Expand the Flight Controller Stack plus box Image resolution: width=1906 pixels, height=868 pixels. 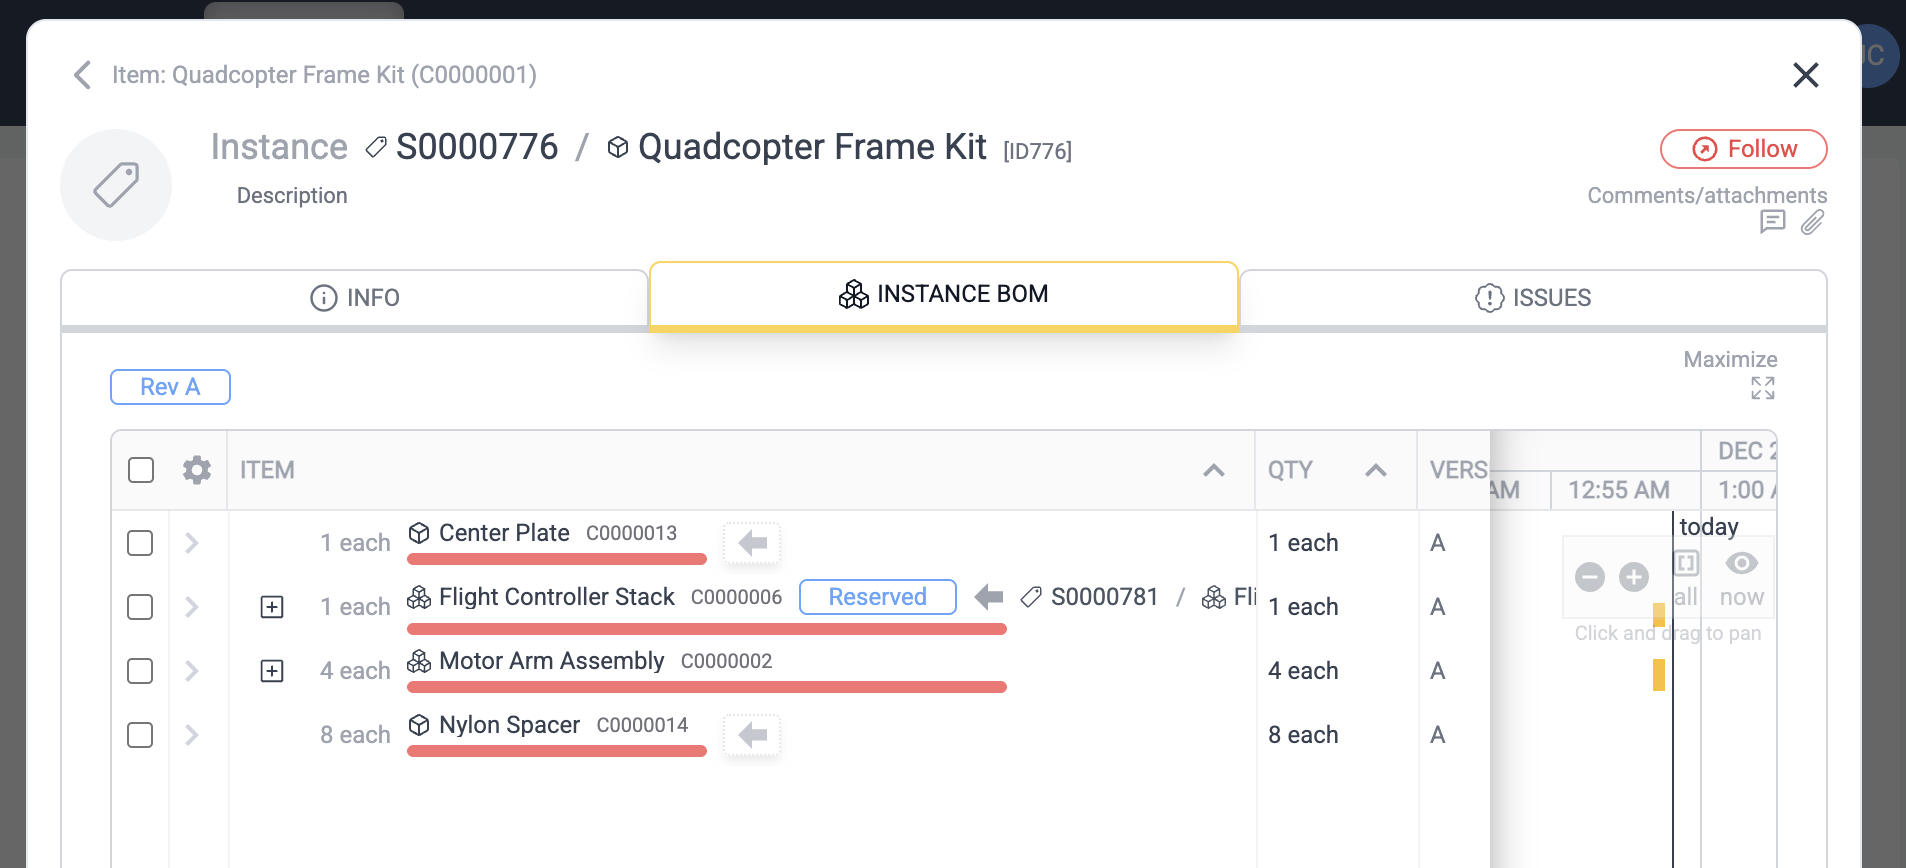(x=271, y=607)
